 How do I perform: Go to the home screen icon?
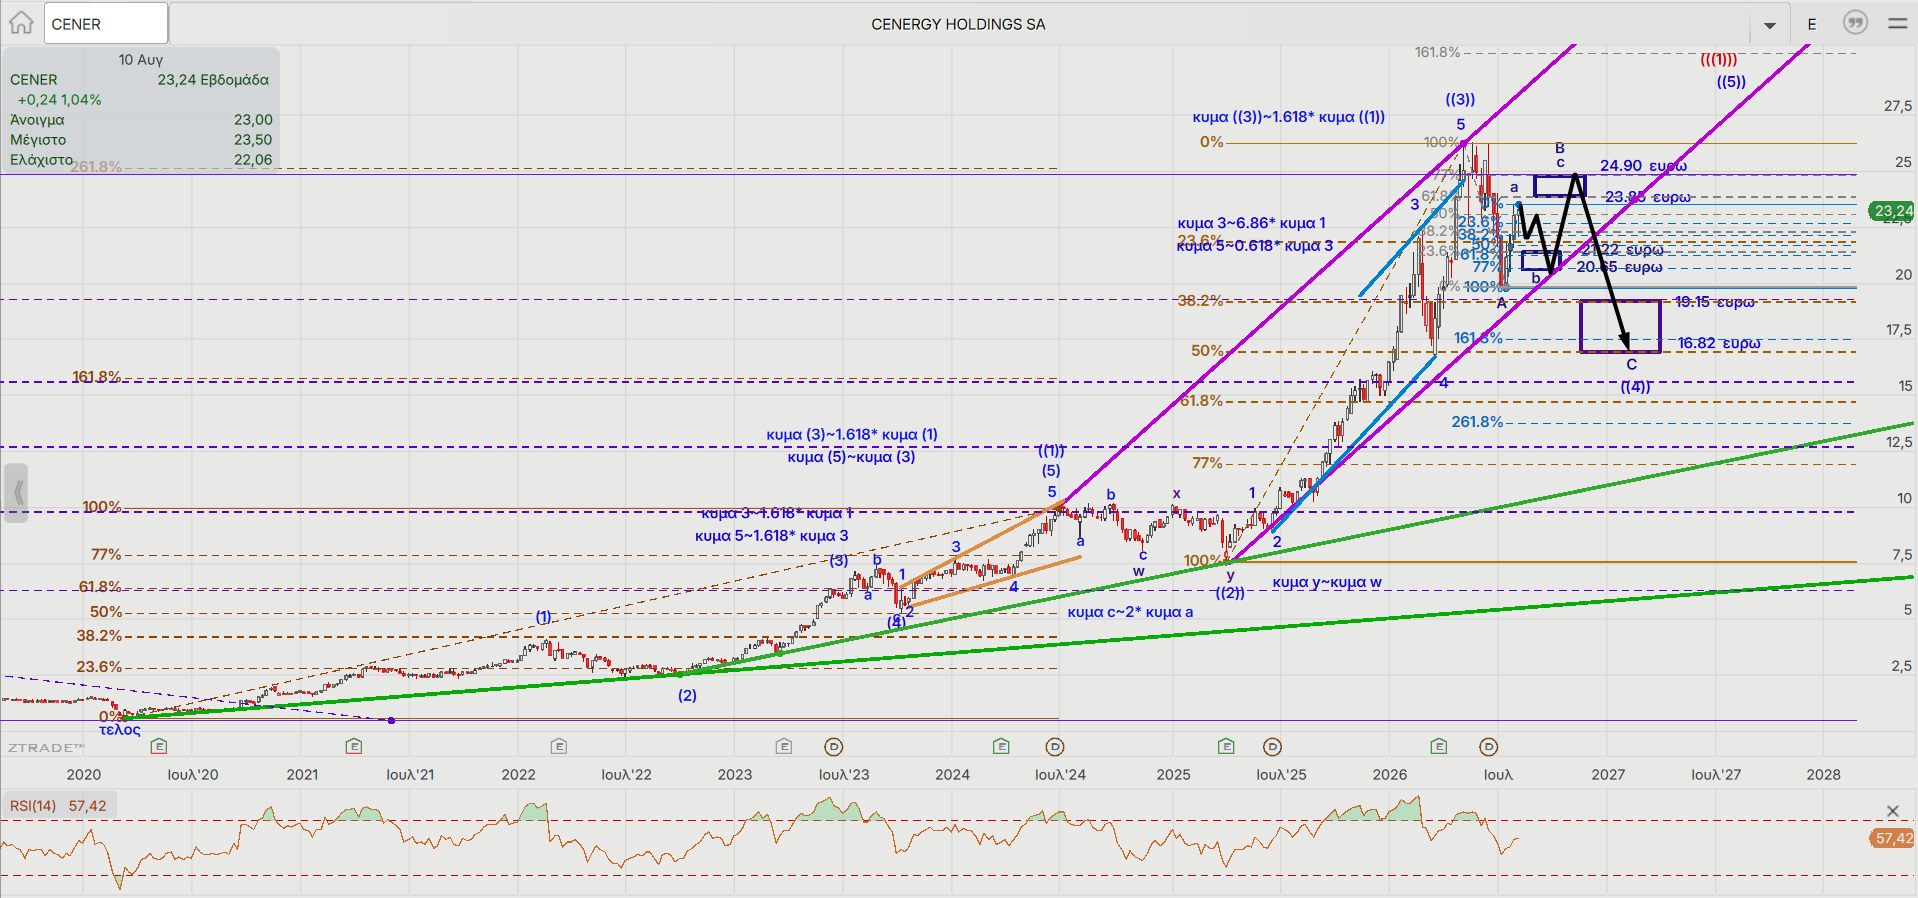[21, 23]
